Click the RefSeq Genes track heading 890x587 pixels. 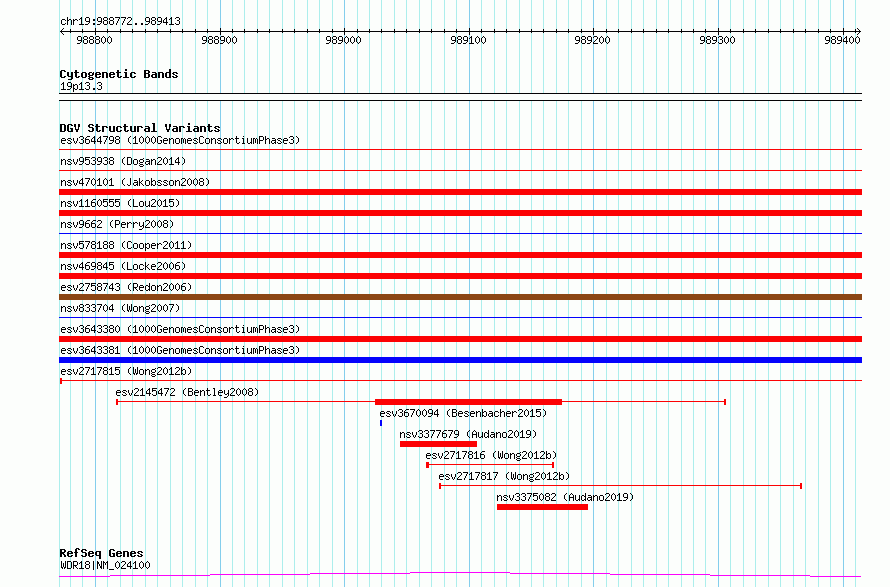click(x=101, y=553)
